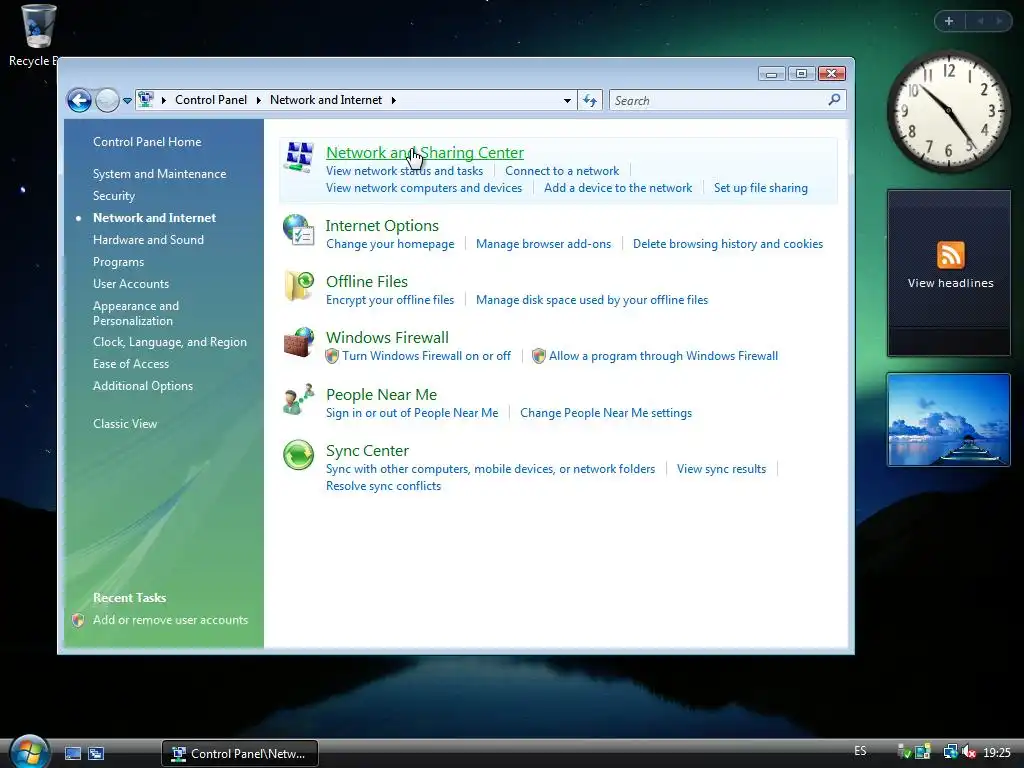Screen dimensions: 1024x768
Task: Click the Internet Options globe icon
Action: (298, 230)
